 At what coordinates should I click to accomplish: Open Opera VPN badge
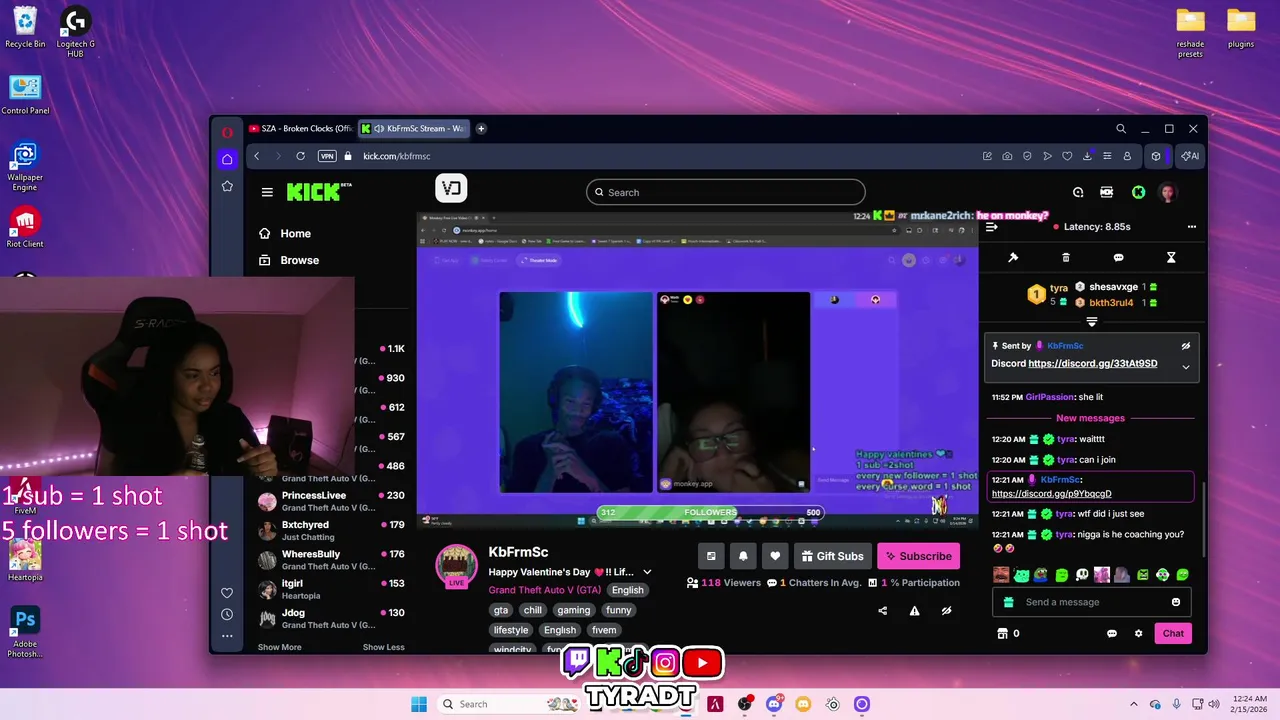click(327, 156)
